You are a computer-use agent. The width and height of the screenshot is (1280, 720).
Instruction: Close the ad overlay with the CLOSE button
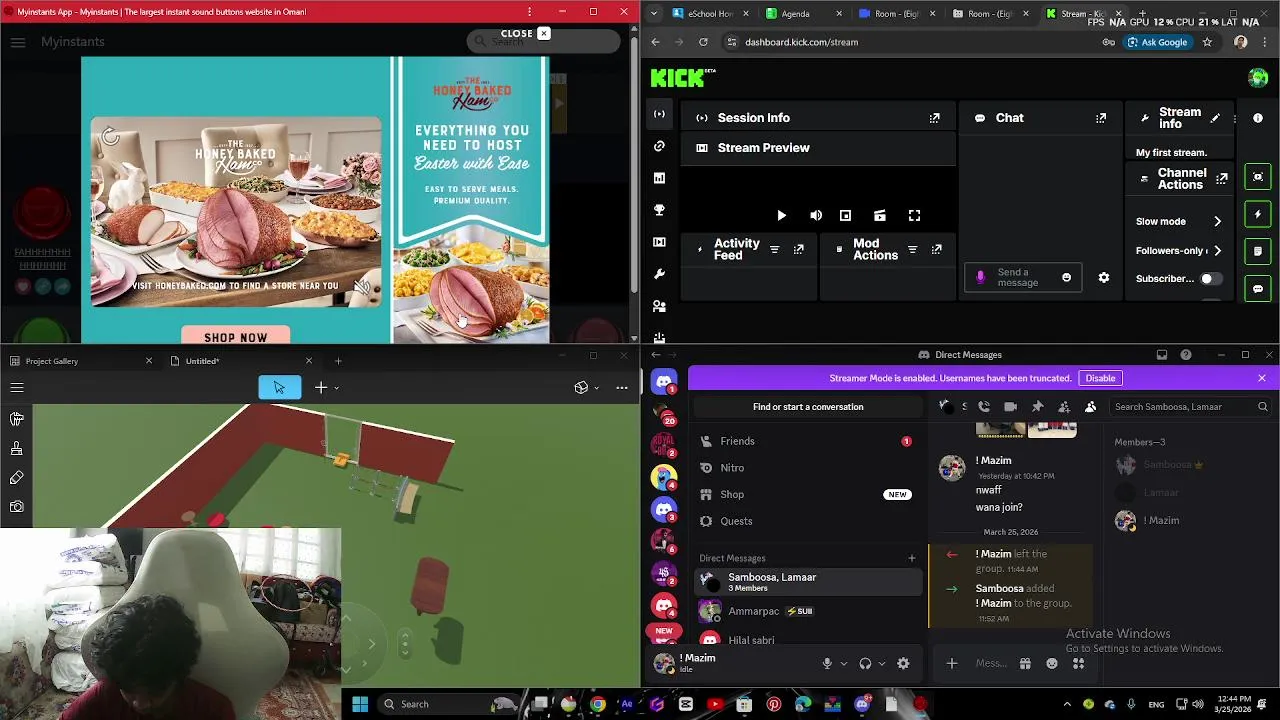(525, 33)
